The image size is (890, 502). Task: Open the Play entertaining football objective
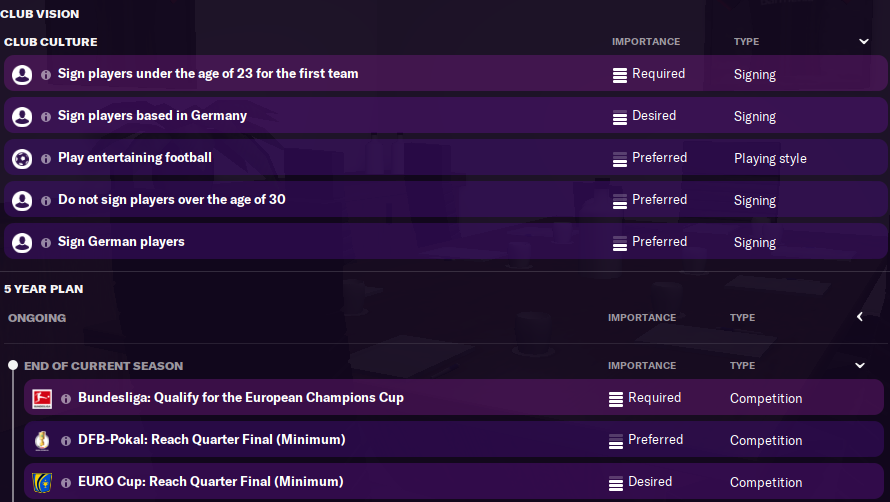(135, 158)
